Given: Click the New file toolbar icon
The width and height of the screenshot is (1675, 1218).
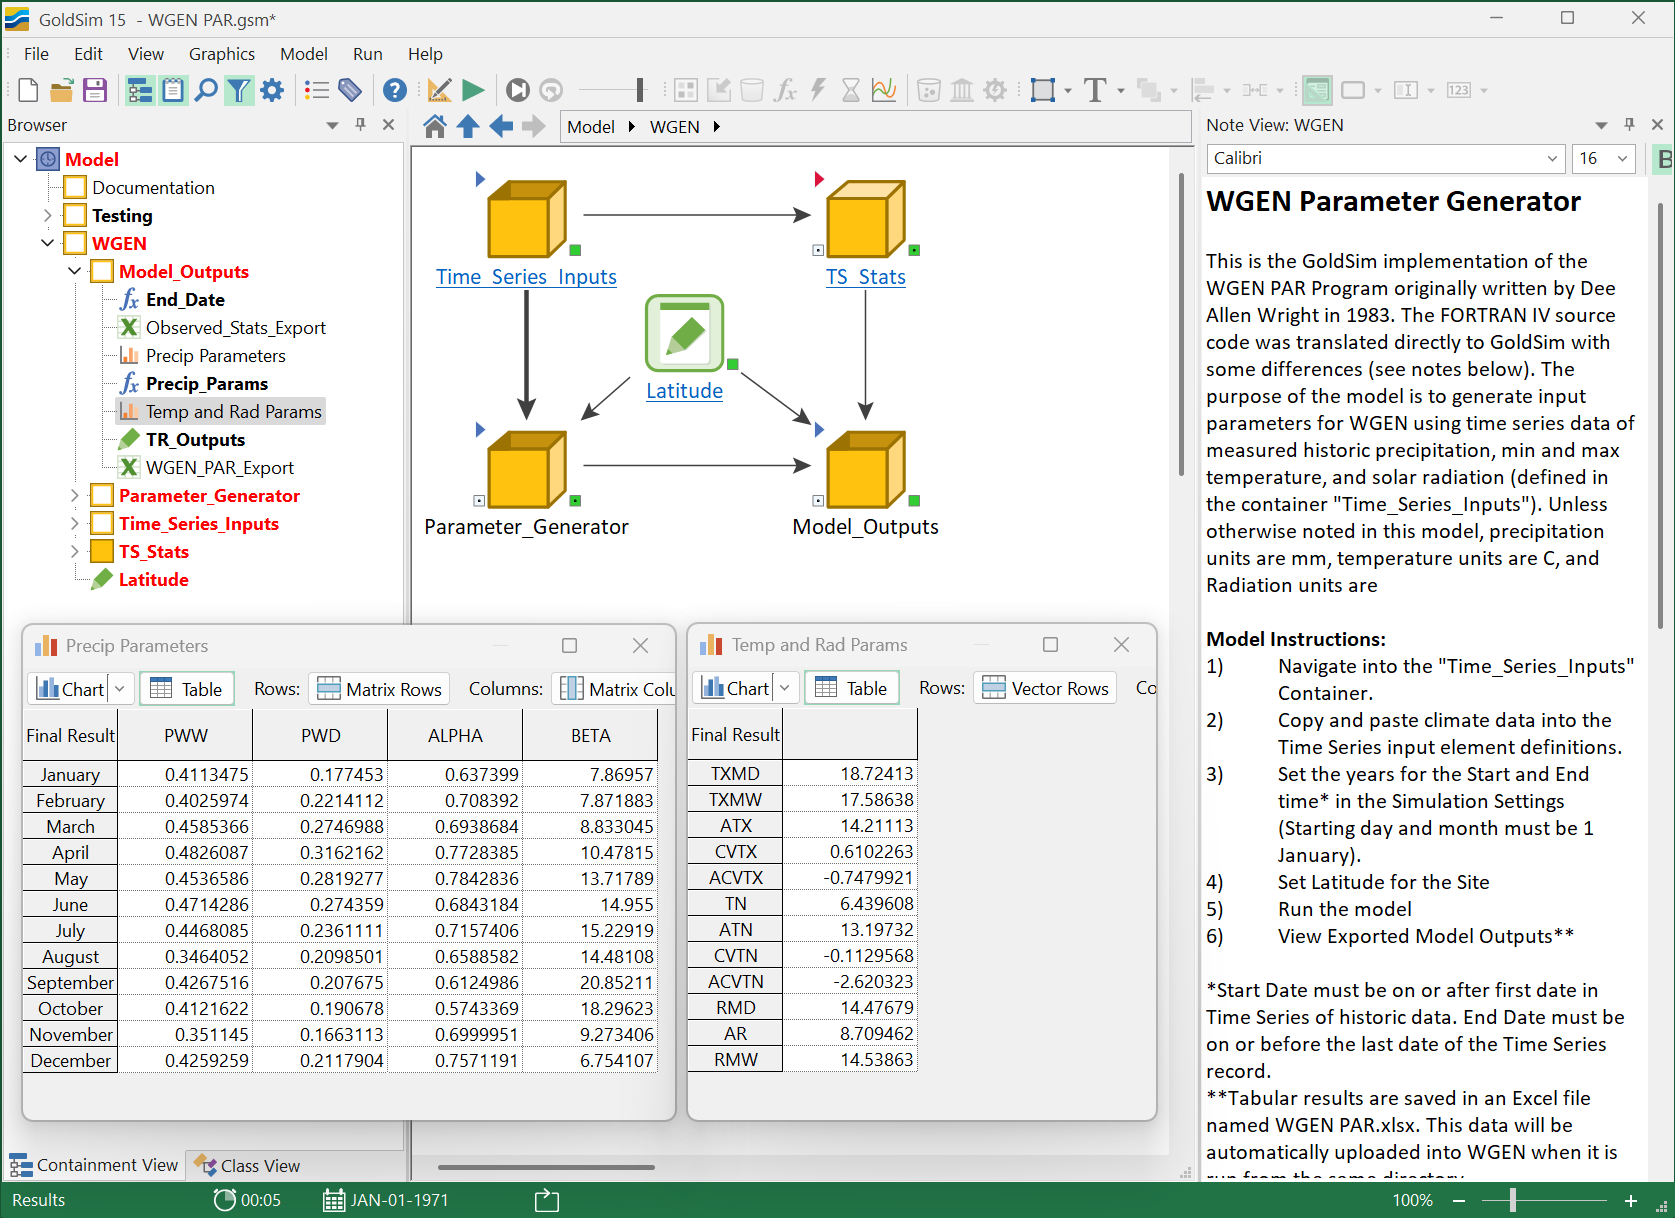Looking at the screenshot, I should (28, 90).
